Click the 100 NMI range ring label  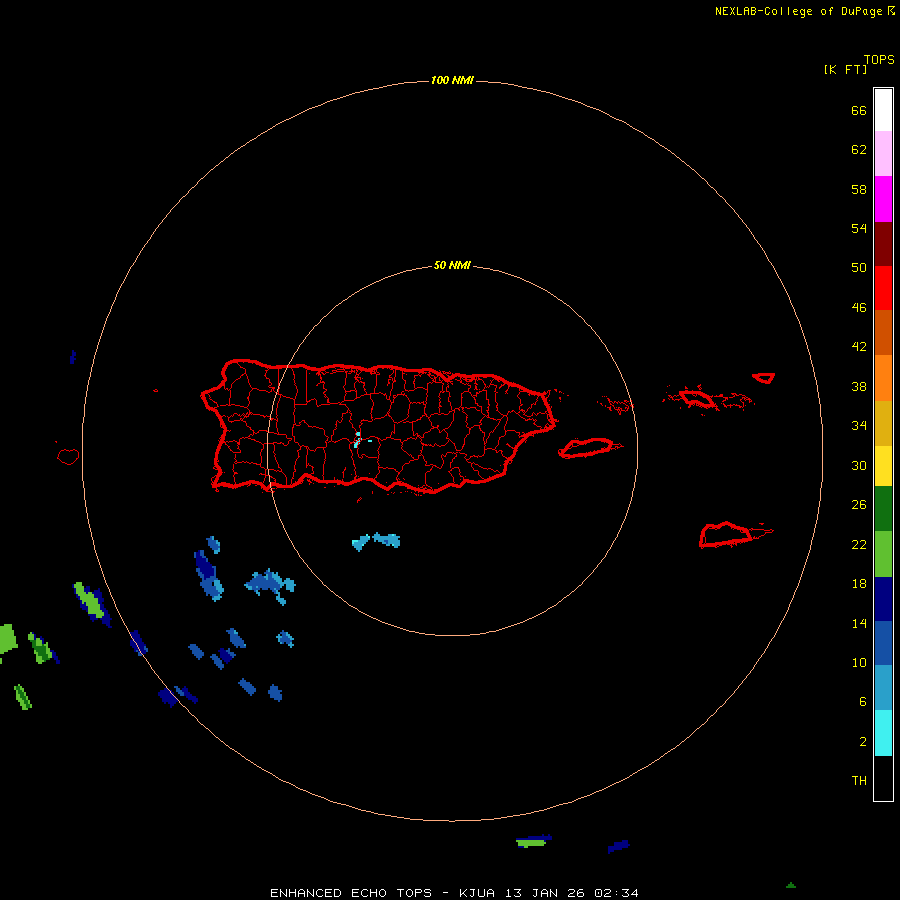click(x=452, y=80)
